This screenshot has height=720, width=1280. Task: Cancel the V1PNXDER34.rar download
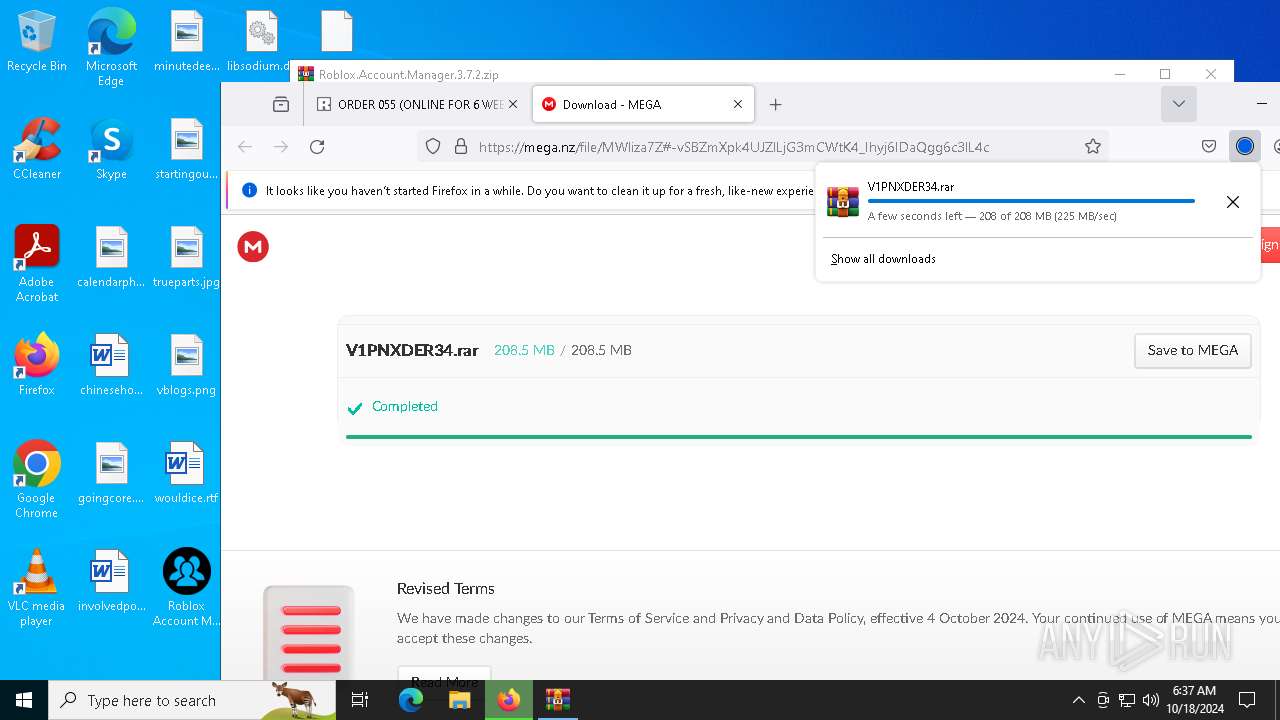pos(1233,202)
